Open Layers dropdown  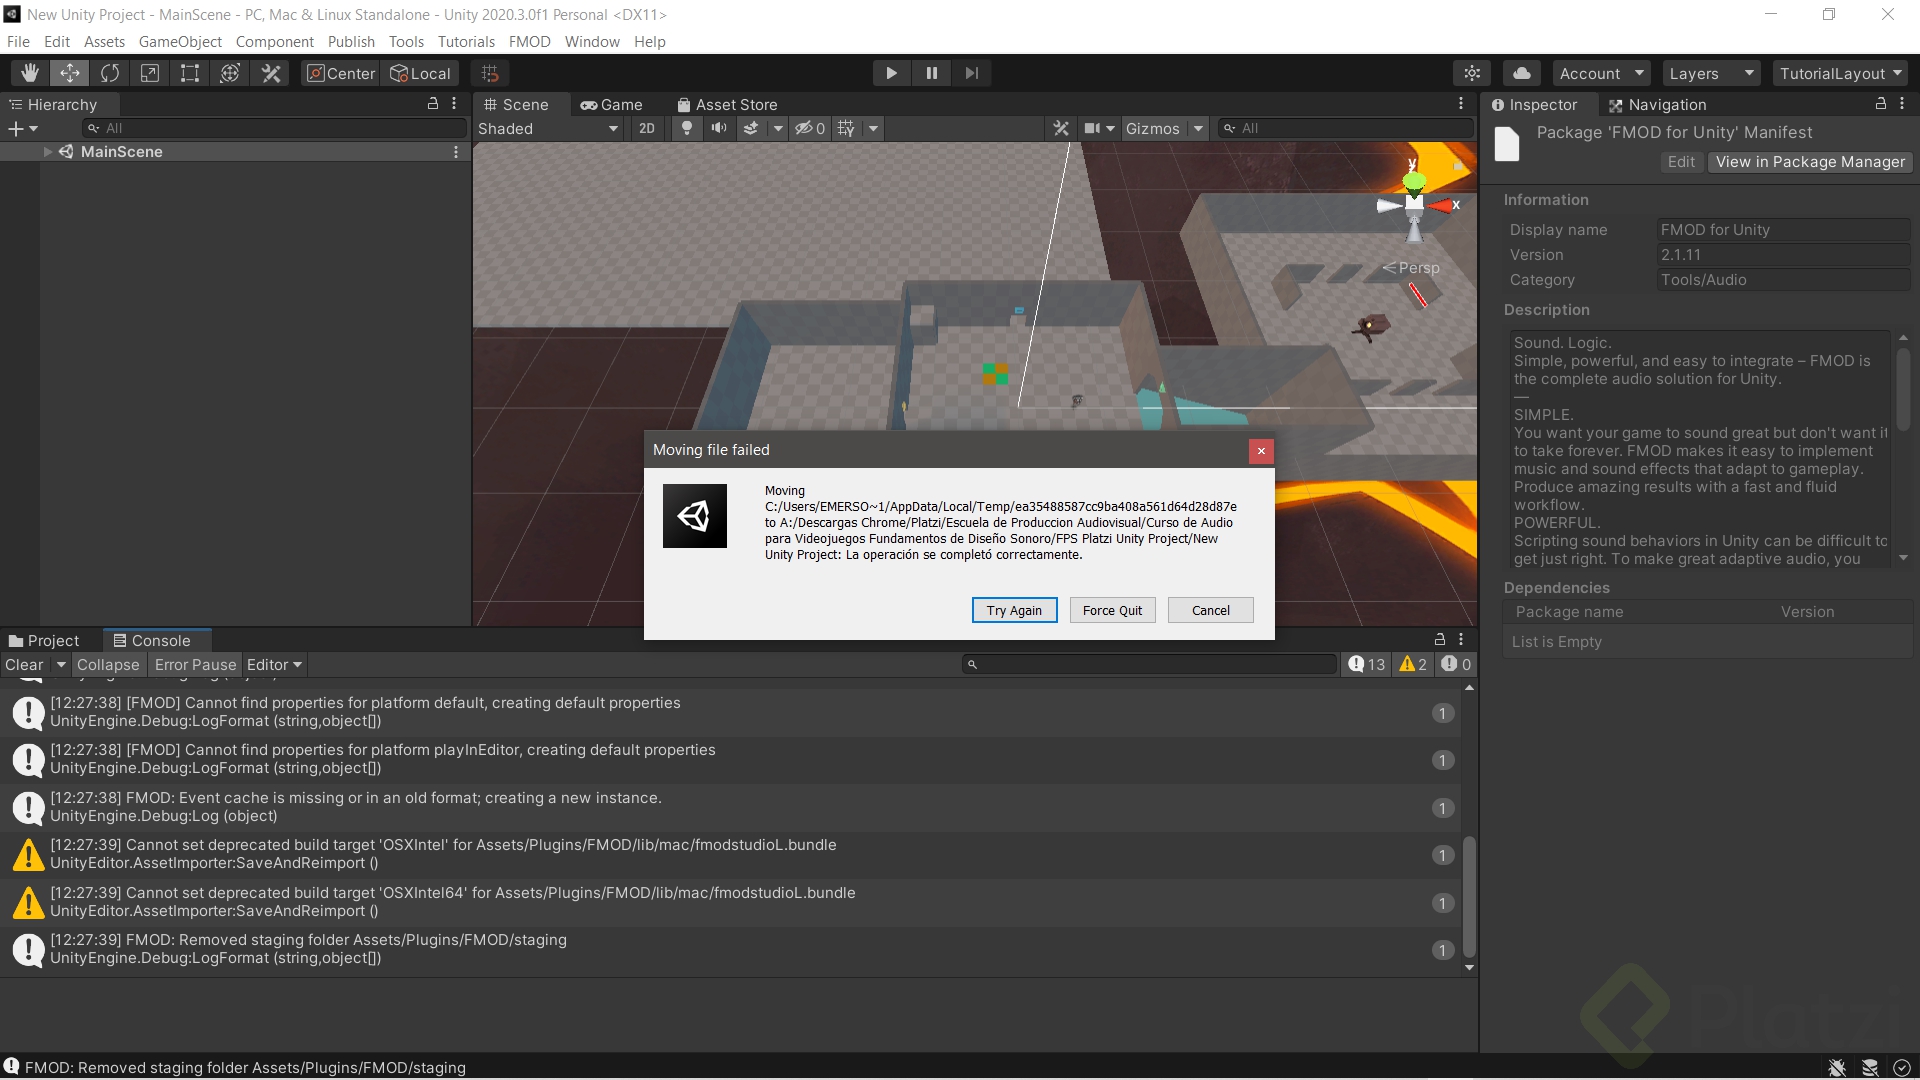(x=1711, y=73)
